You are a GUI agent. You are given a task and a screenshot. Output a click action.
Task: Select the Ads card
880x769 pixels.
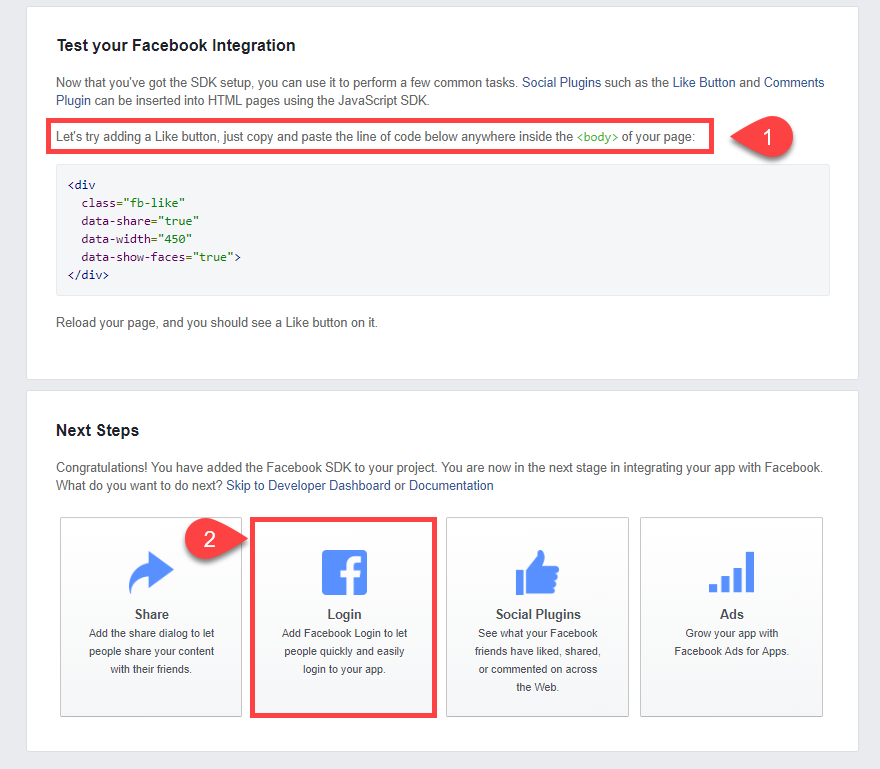point(731,617)
